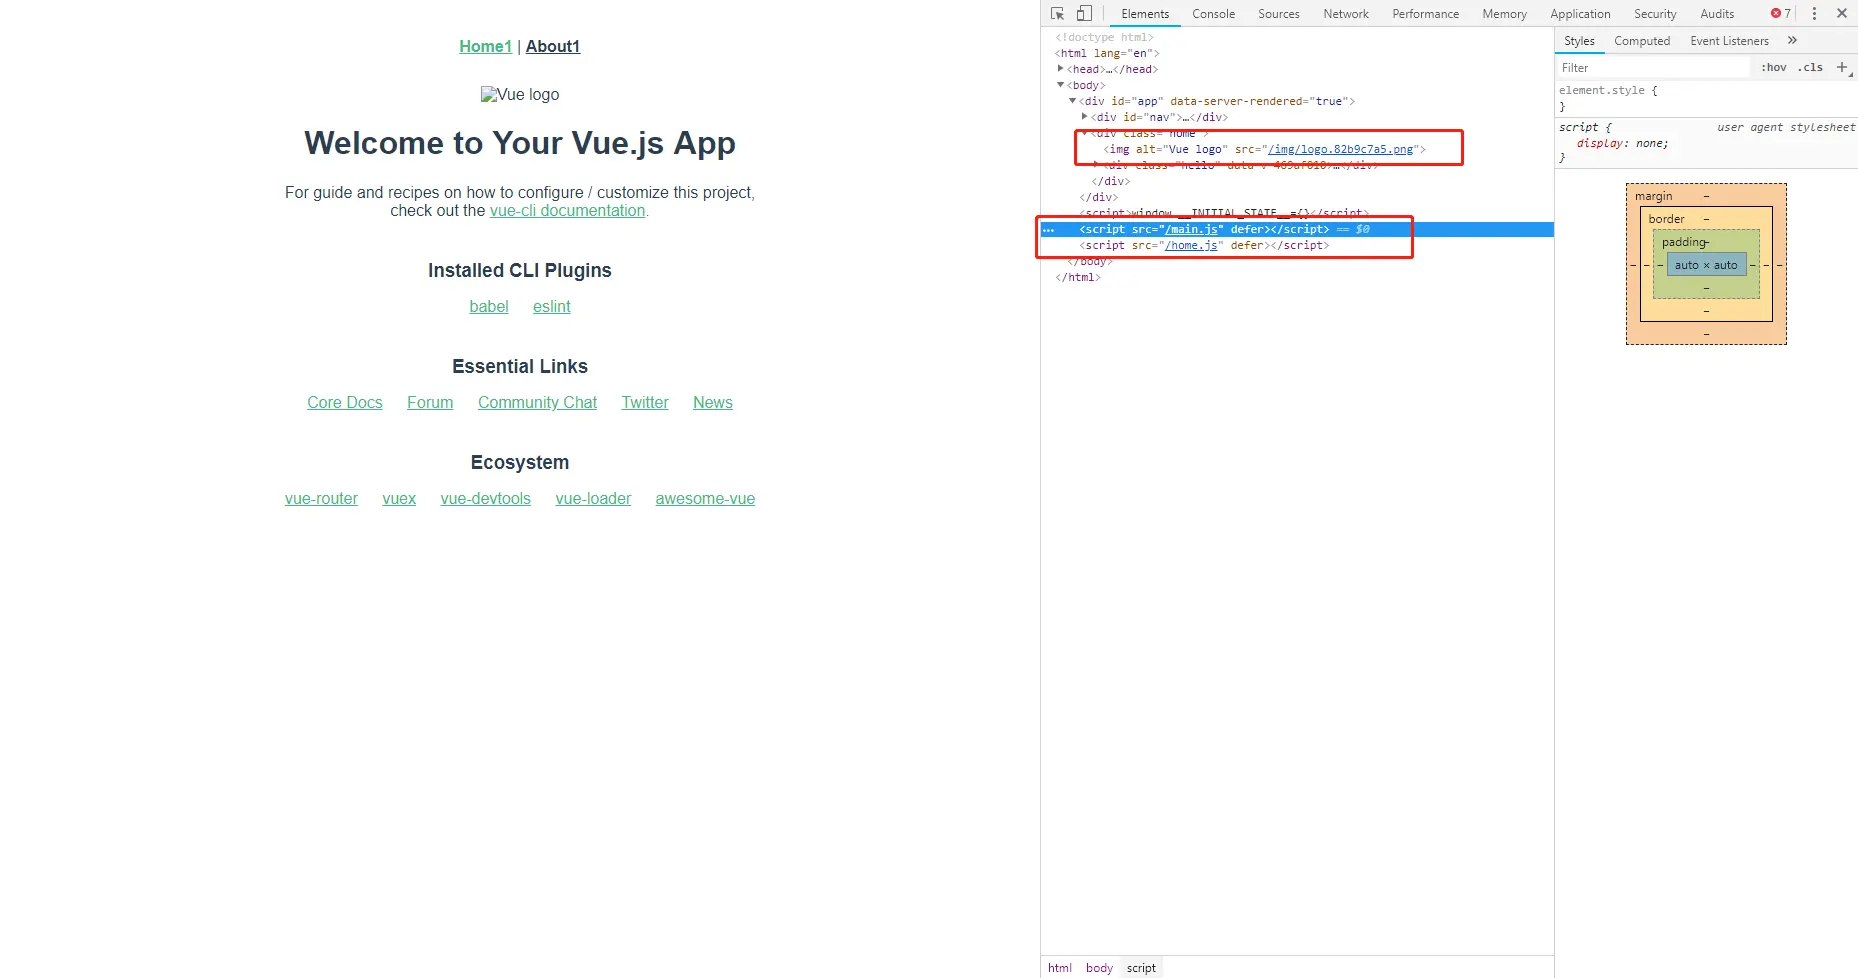
Task: Collapse the body element node
Action: [1061, 85]
